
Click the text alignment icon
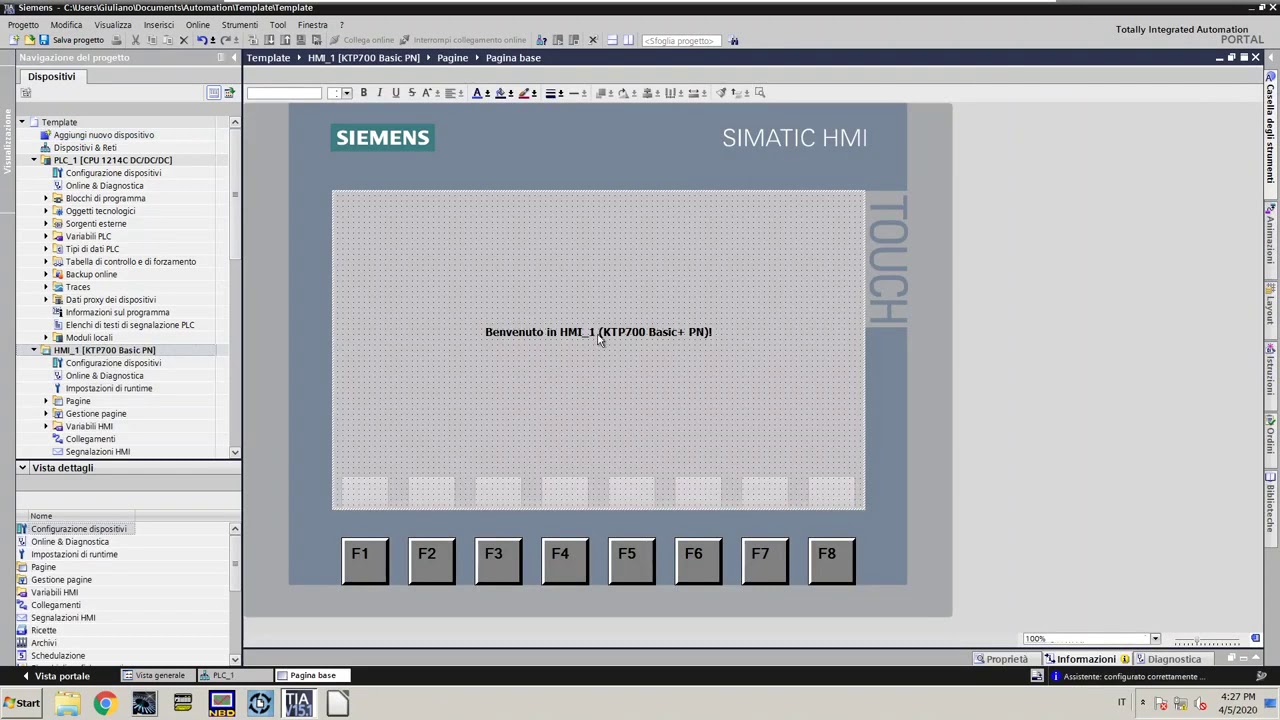(x=452, y=93)
